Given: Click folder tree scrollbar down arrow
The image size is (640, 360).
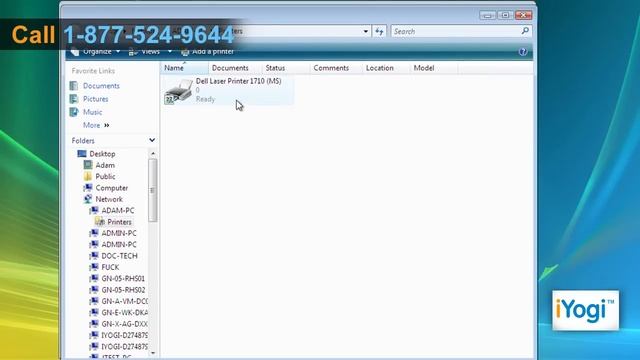Looking at the screenshot, I should [x=153, y=353].
